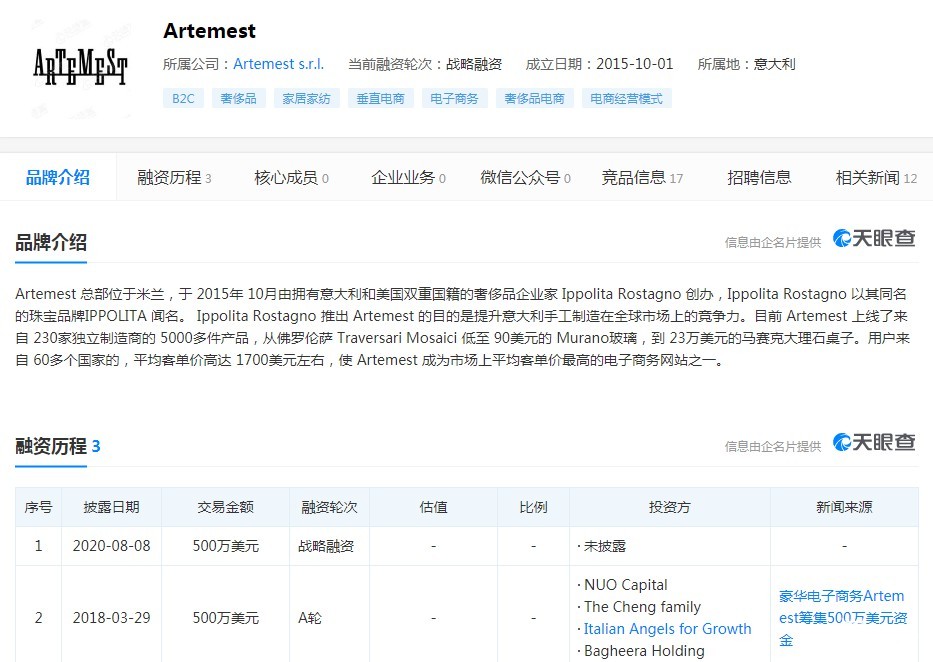The image size is (933, 662).
Task: Select the 奢侈品 tag
Action: (x=238, y=98)
